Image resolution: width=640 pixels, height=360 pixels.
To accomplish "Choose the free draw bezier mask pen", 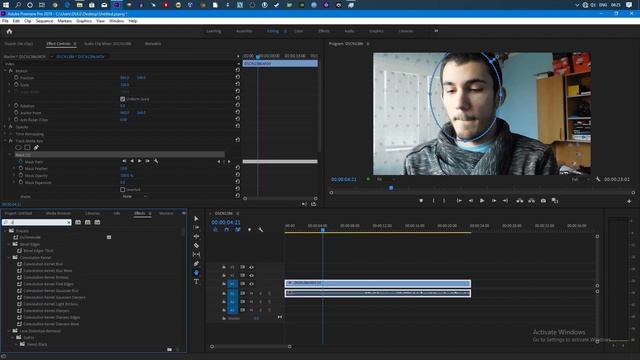I will 36,148.
